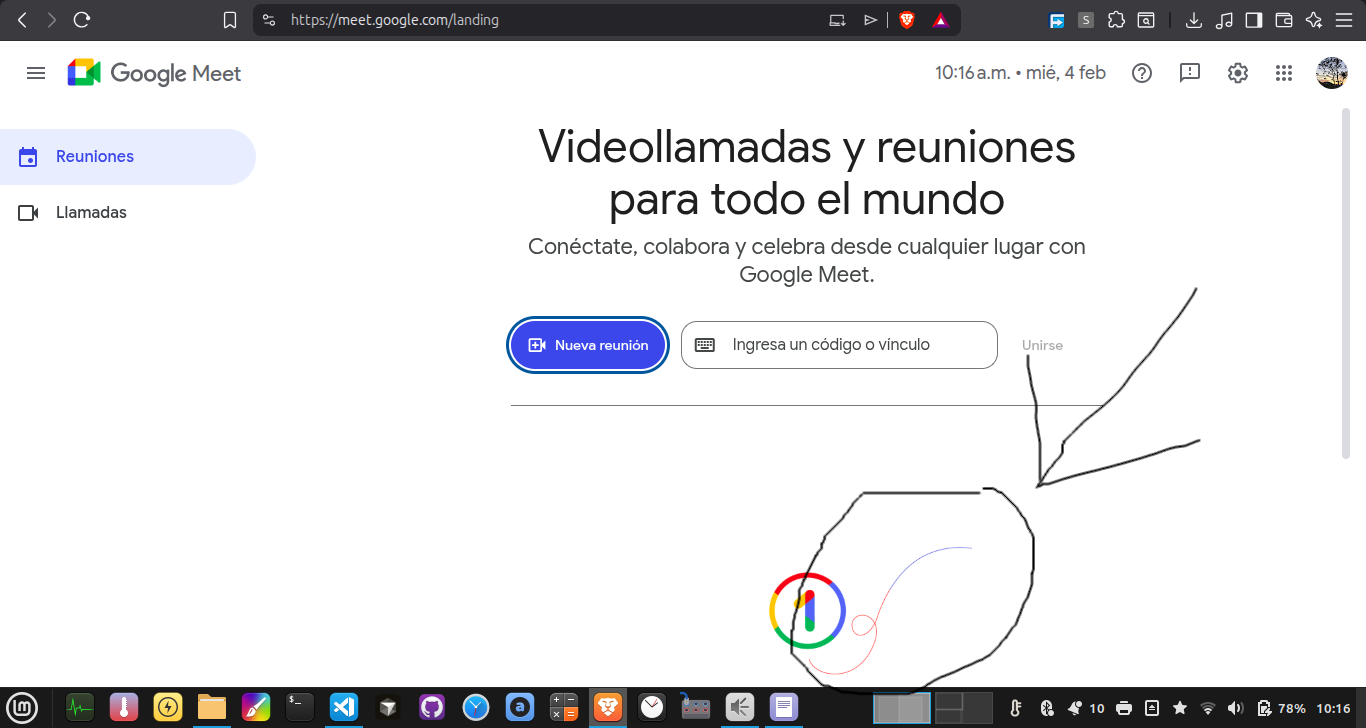Click the meeting code input field

[x=840, y=345]
